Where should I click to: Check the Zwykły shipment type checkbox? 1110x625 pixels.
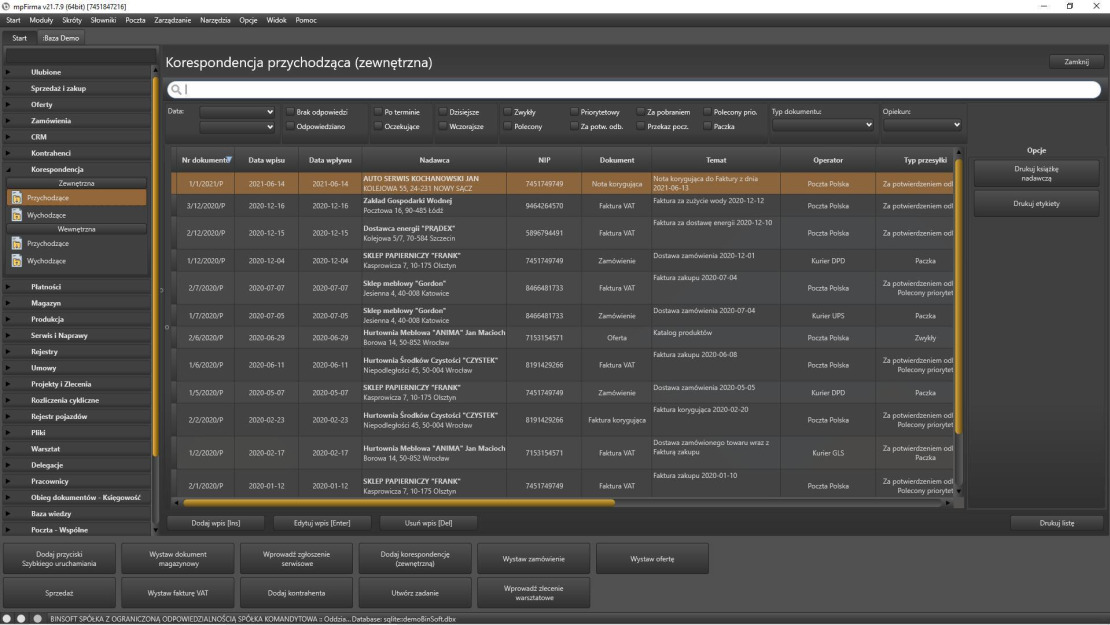[x=508, y=112]
